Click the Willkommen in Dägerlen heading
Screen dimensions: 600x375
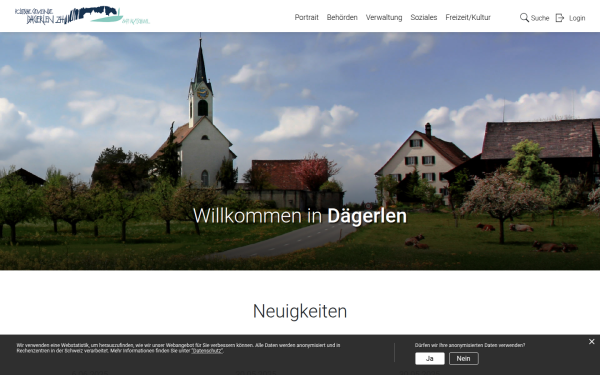pos(300,216)
